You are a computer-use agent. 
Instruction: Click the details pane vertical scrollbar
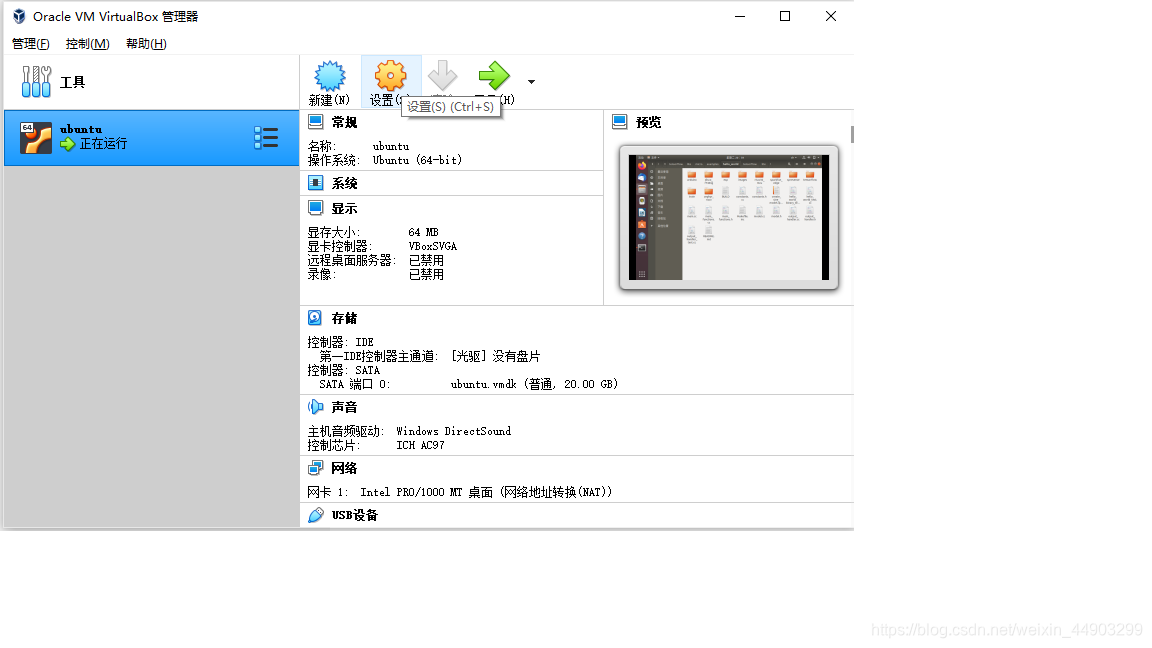[x=852, y=134]
